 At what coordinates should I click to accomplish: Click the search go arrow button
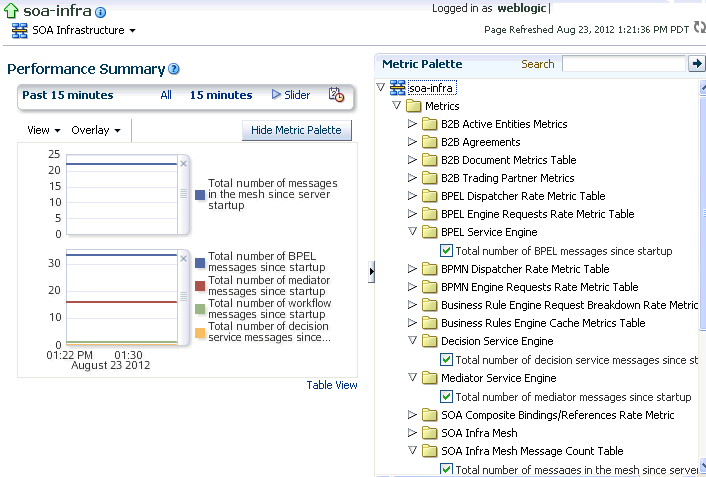[x=697, y=64]
